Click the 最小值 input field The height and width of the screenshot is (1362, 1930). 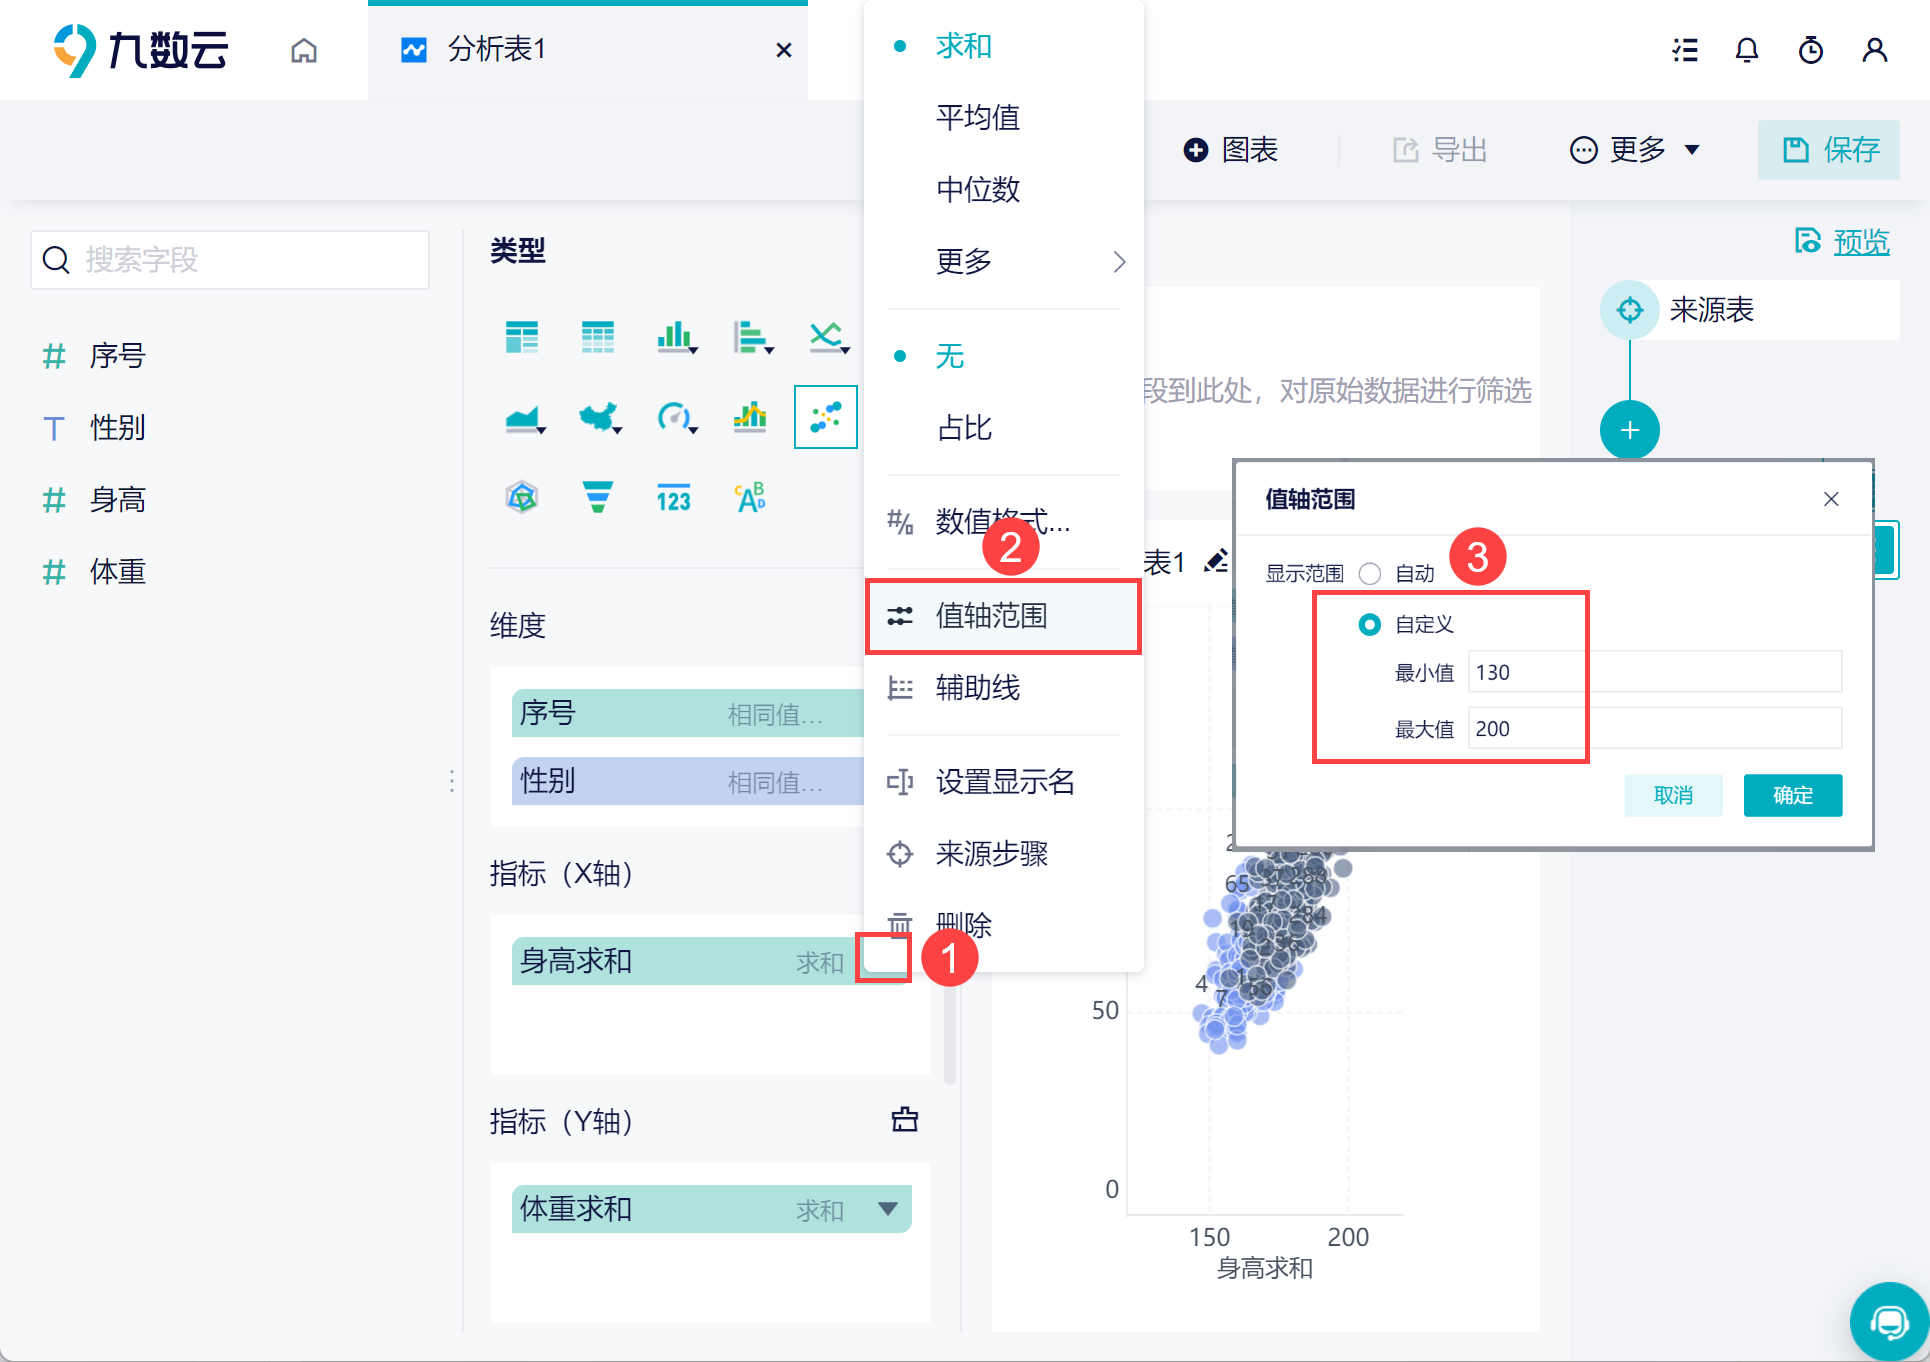(1654, 672)
